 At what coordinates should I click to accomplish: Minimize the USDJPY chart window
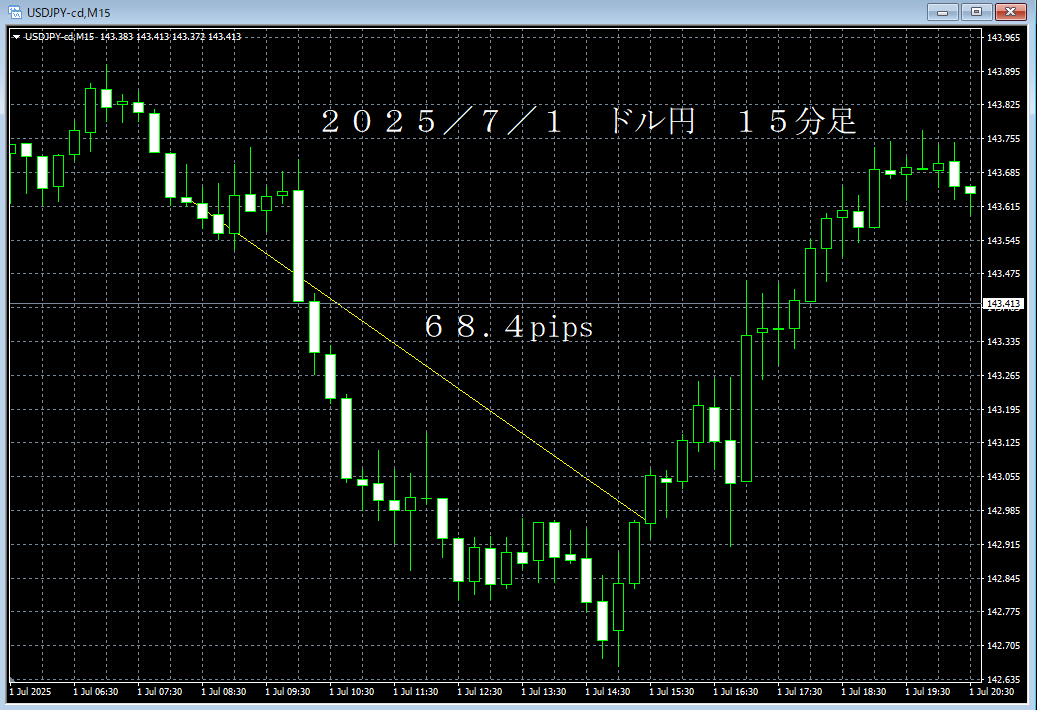click(941, 12)
